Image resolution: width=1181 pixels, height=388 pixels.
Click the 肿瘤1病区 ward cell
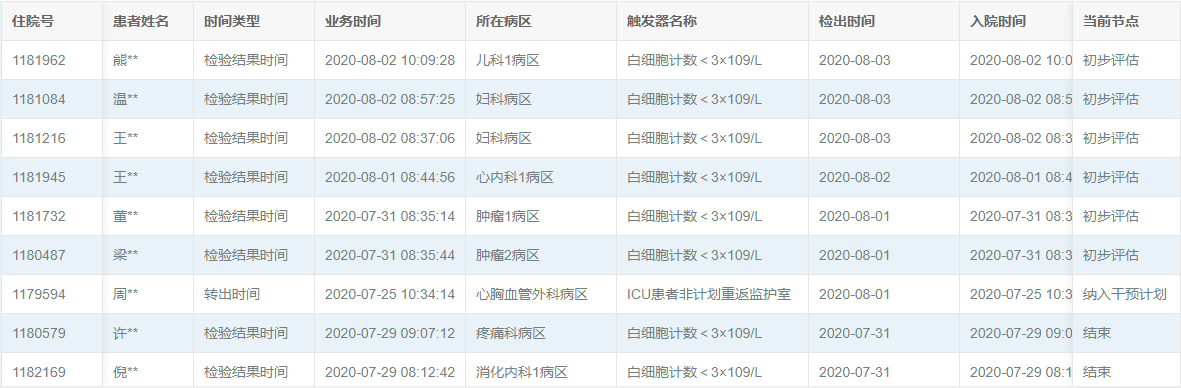pos(508,217)
